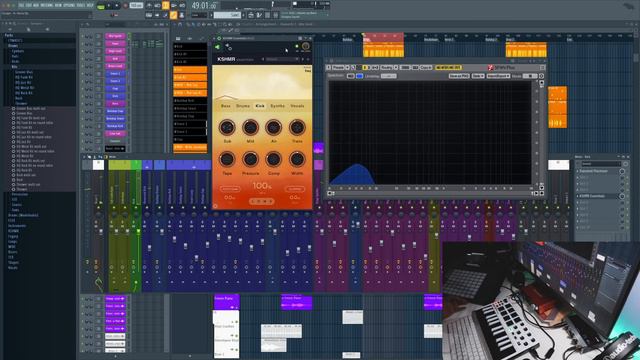The height and width of the screenshot is (360, 640).
Task: Click the Comp knob in KSHMR Essentials
Action: point(273,159)
